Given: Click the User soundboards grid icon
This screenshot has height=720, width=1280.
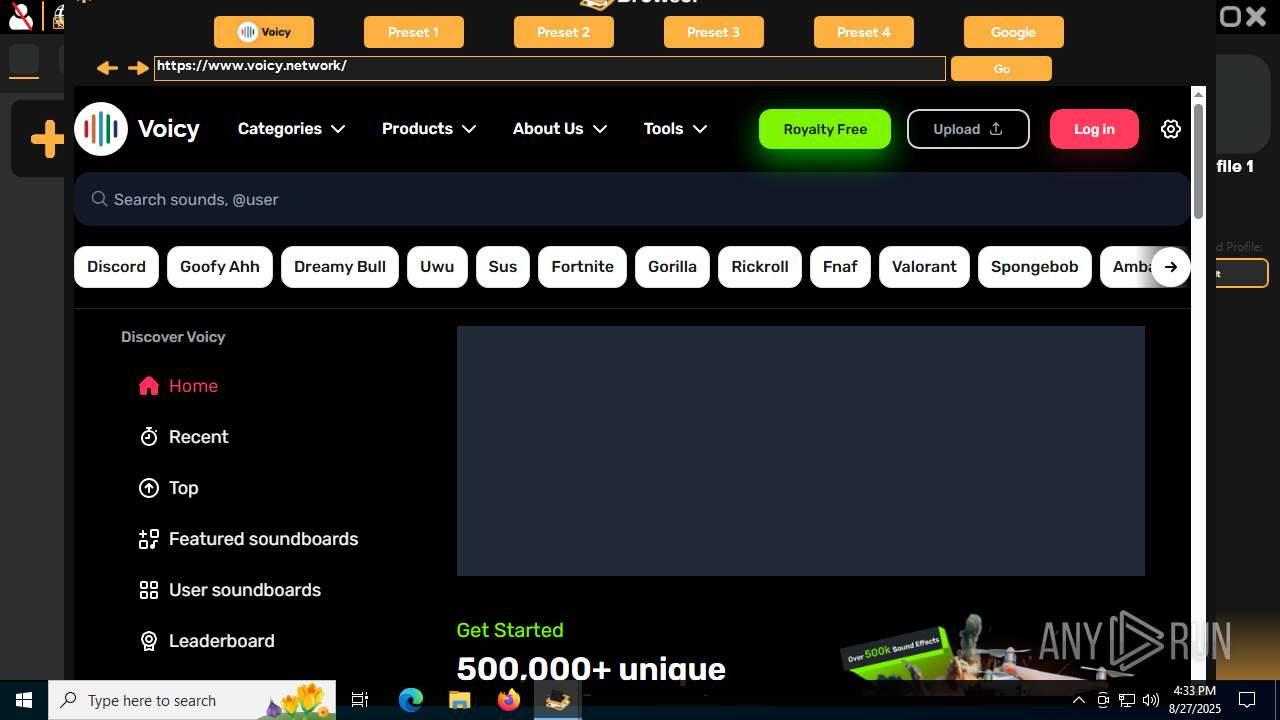Looking at the screenshot, I should [x=149, y=590].
